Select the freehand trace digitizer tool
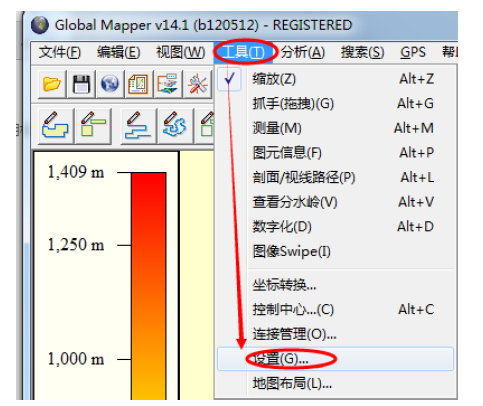483x406 pixels. click(x=175, y=126)
